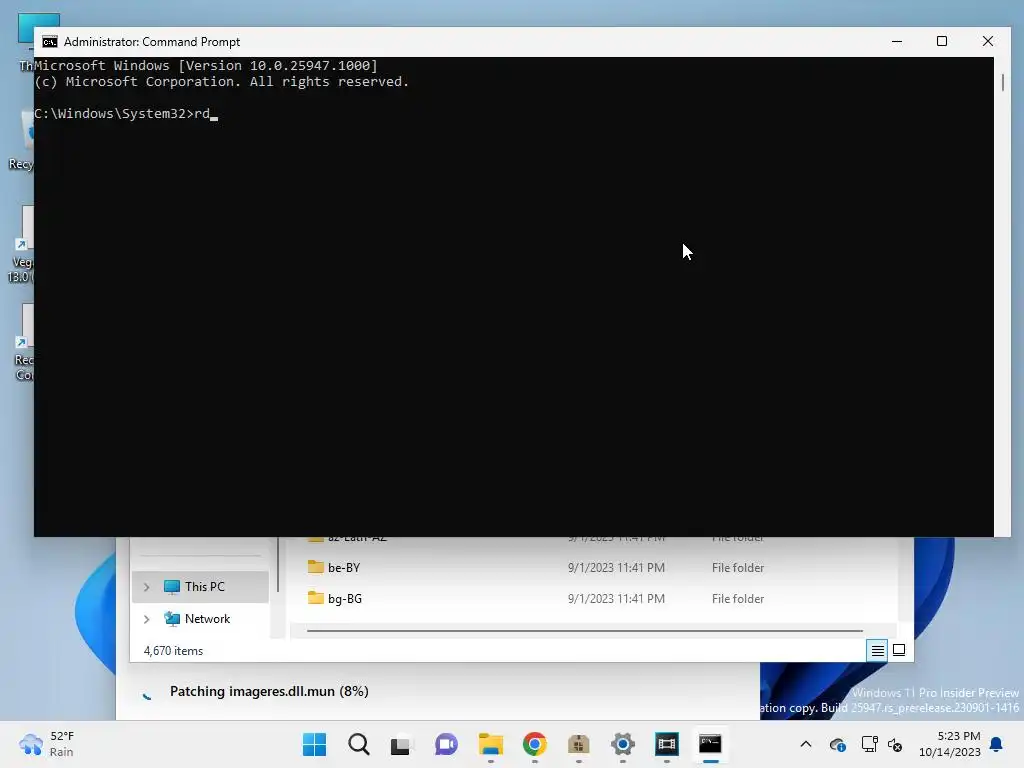Open the Windows Start menu

coord(314,744)
